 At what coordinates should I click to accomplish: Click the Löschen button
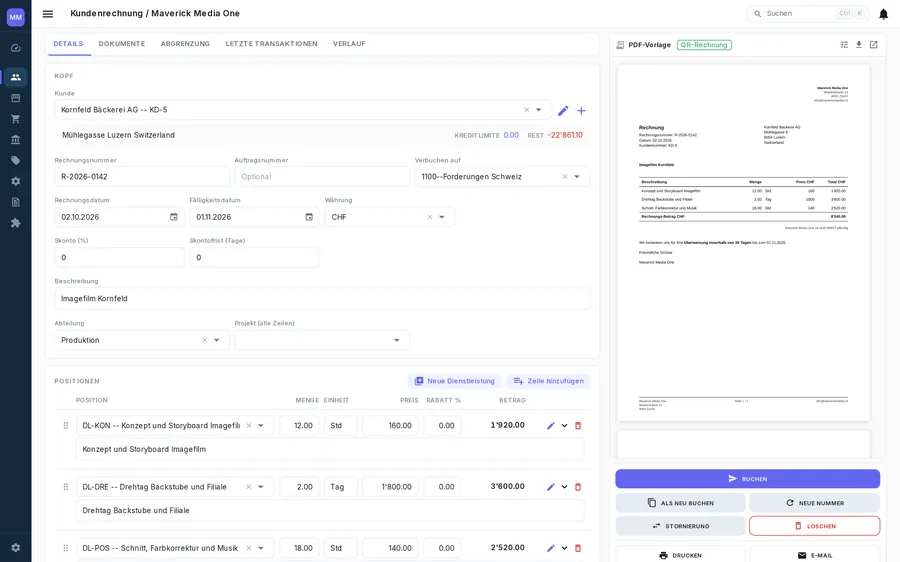[814, 526]
